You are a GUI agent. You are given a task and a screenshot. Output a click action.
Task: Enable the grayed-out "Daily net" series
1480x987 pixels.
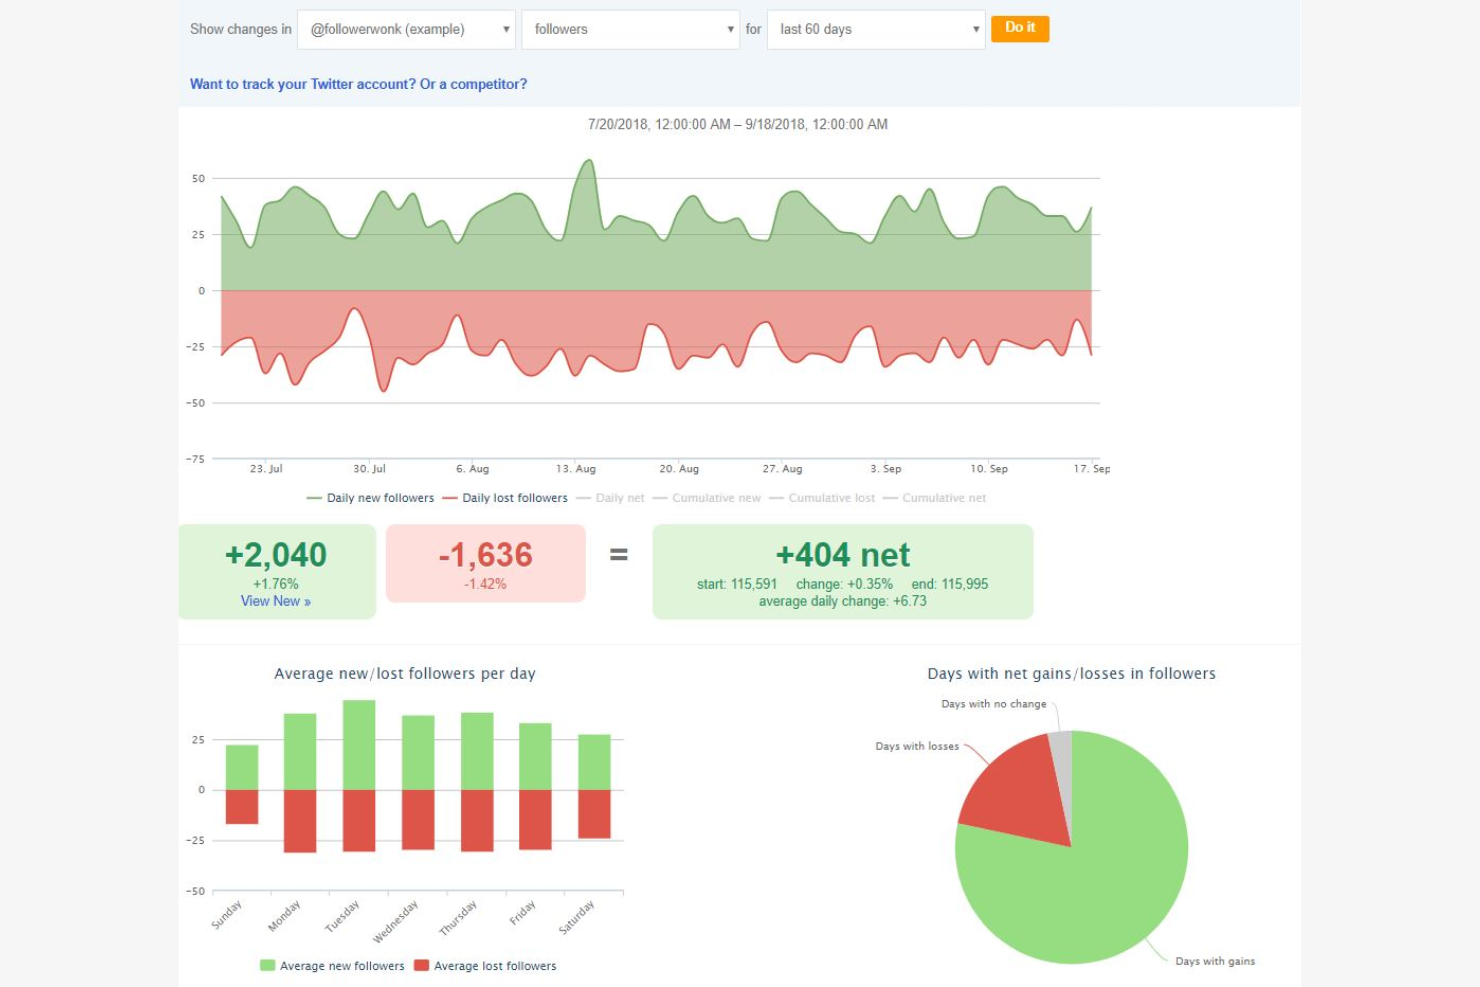click(618, 497)
